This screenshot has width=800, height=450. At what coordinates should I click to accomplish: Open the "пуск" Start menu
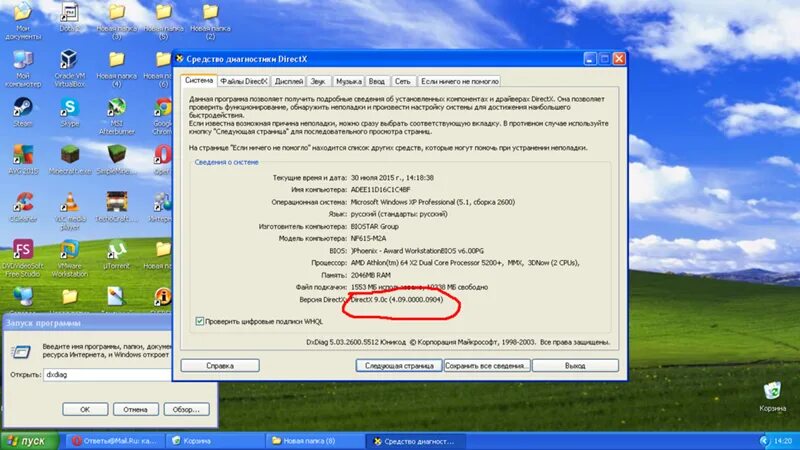[x=30, y=441]
